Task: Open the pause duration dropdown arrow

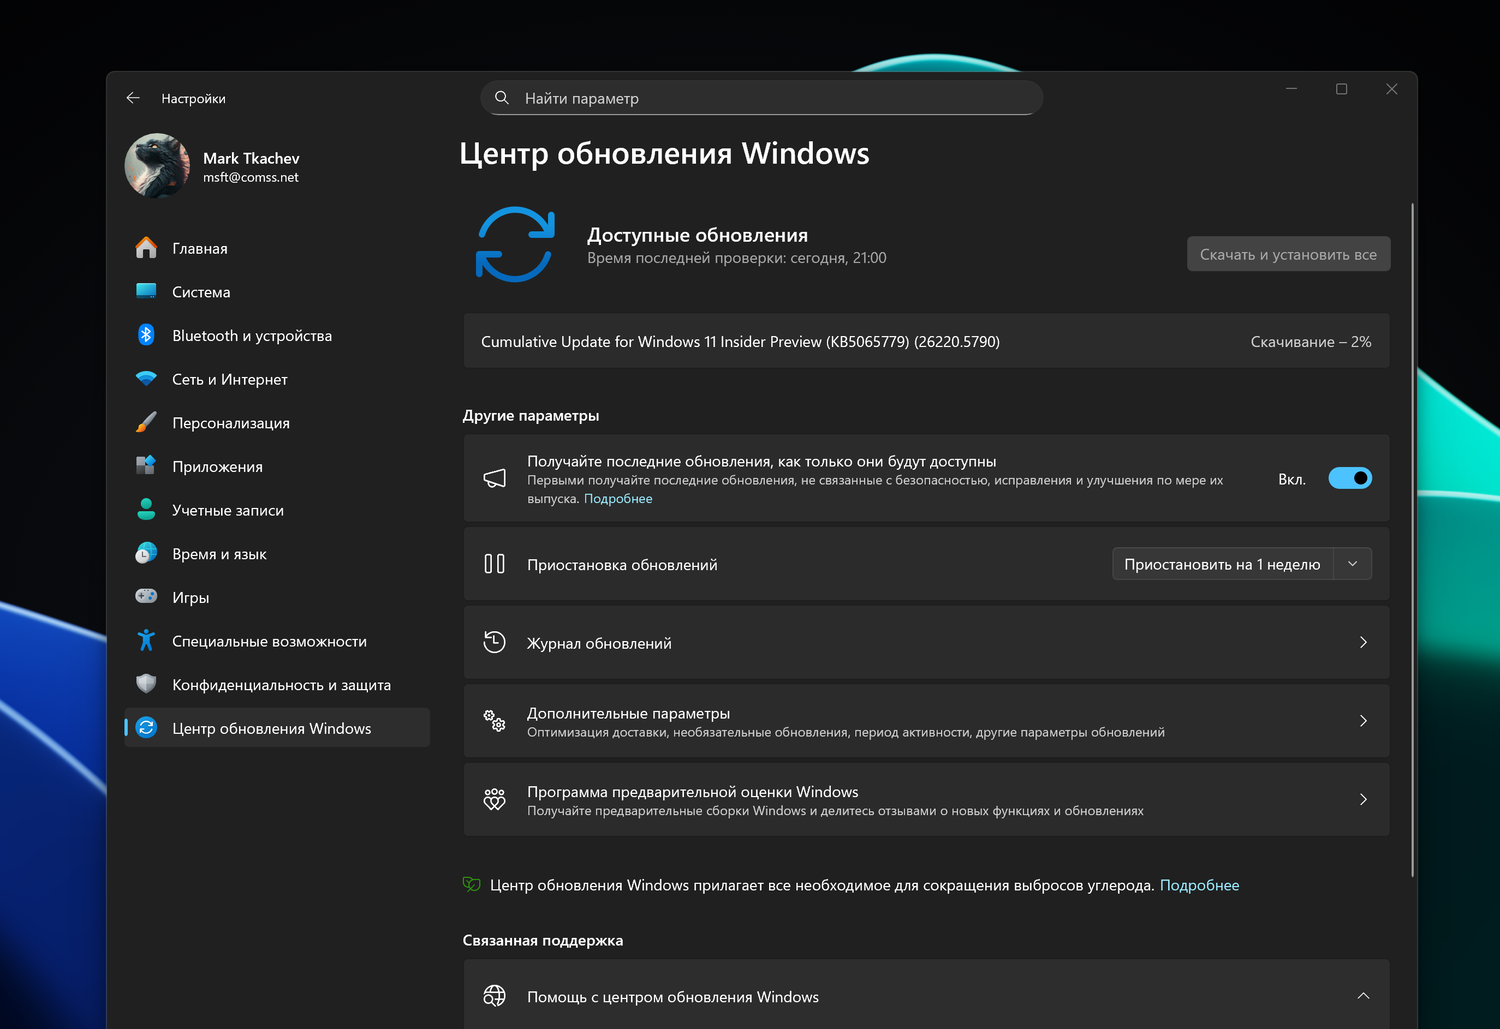Action: (1352, 564)
